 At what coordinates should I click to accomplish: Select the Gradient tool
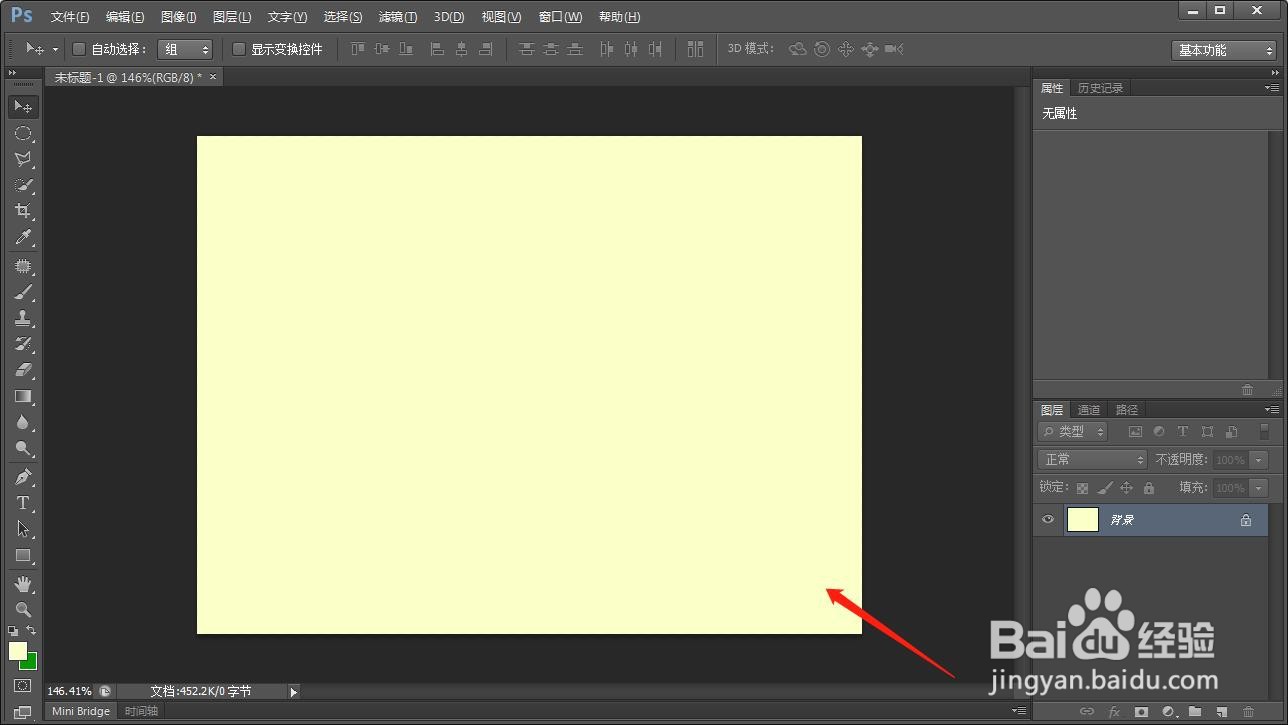23,397
